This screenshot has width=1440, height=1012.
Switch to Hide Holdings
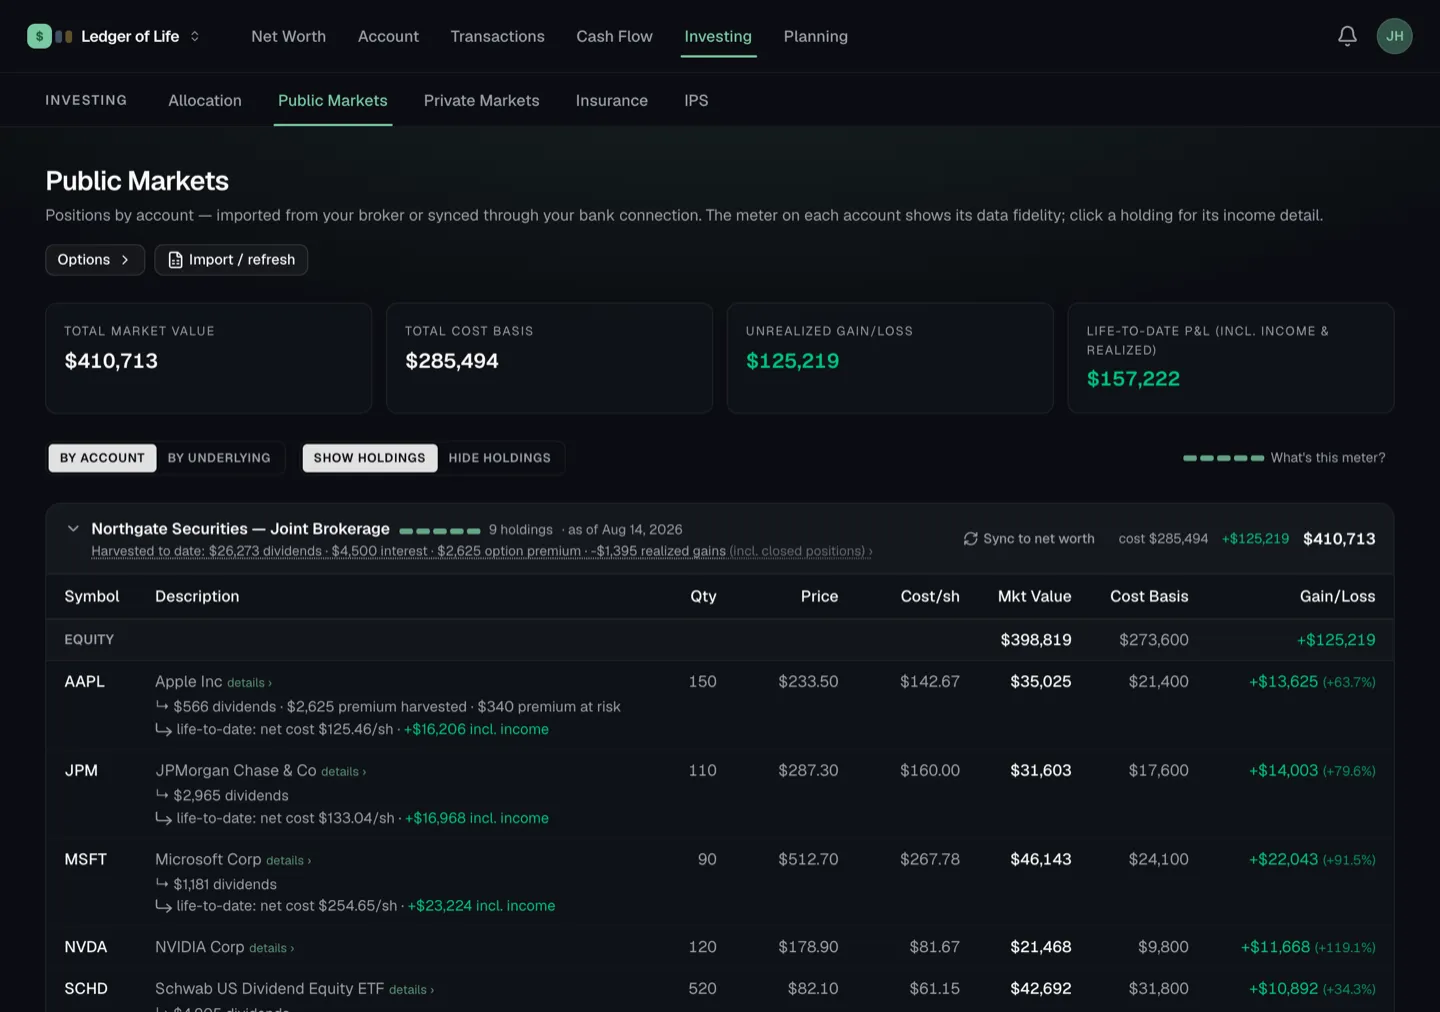point(500,458)
